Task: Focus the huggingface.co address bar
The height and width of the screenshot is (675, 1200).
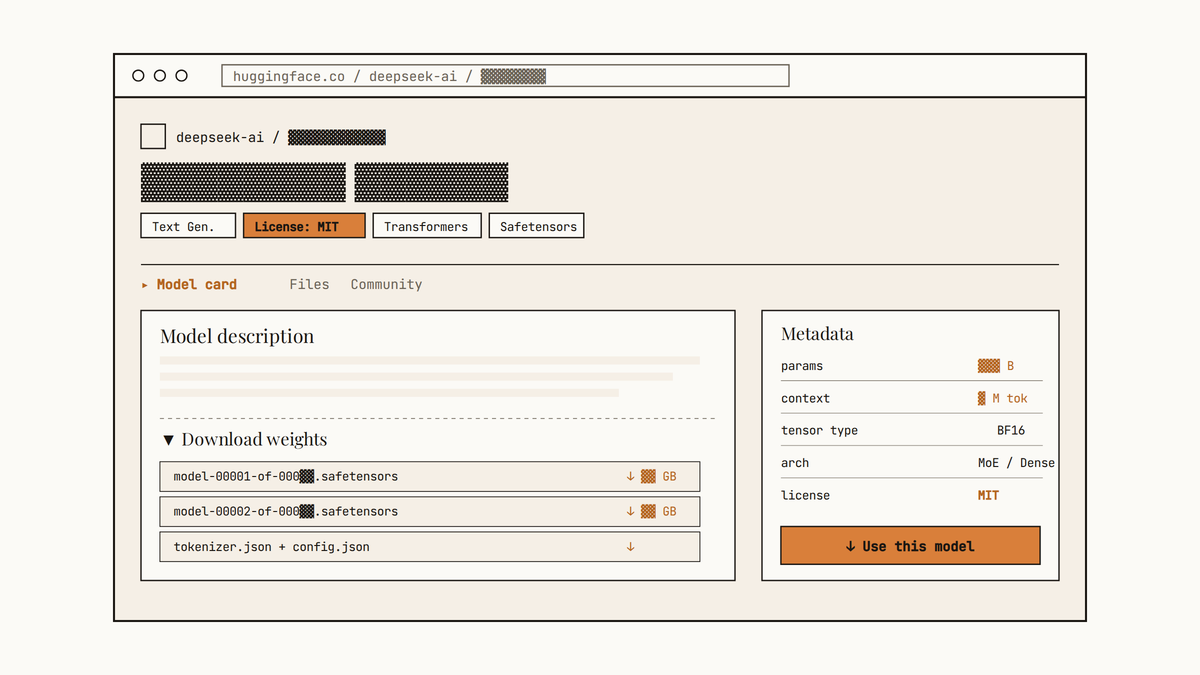Action: (505, 76)
